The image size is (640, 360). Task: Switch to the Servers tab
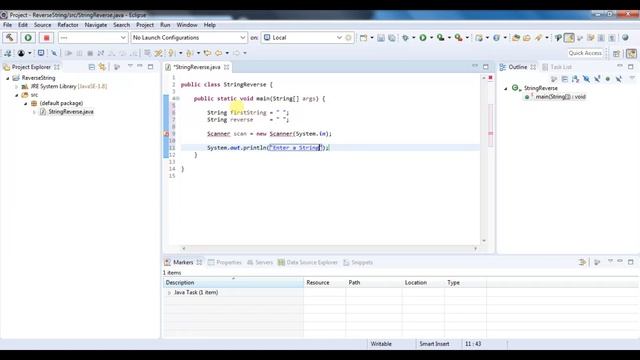click(x=260, y=262)
